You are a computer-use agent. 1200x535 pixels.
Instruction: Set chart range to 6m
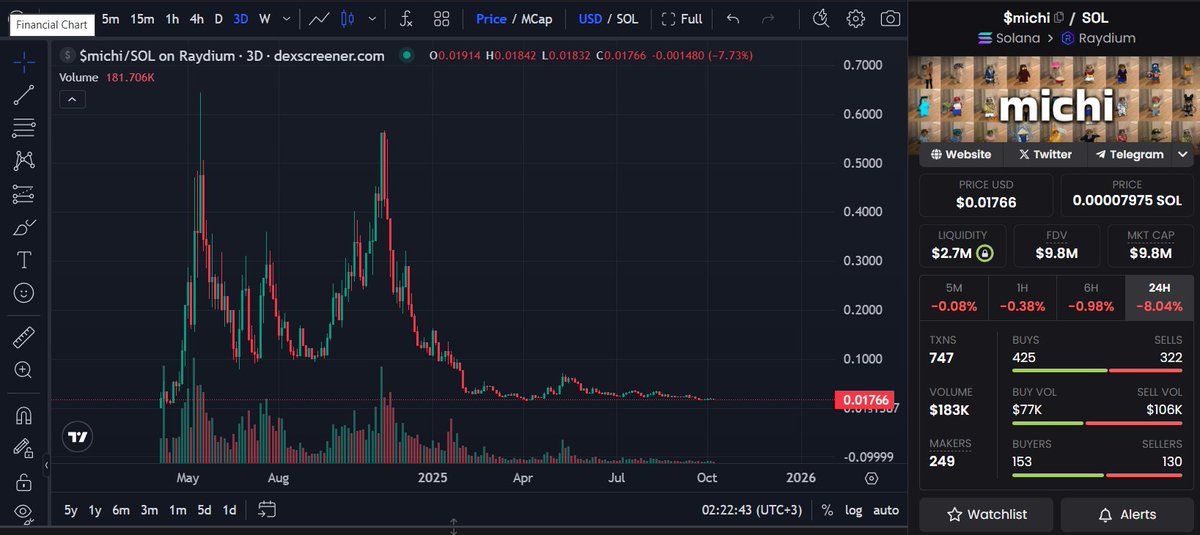point(121,510)
